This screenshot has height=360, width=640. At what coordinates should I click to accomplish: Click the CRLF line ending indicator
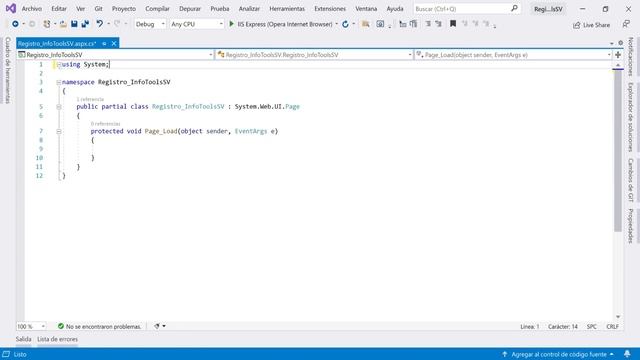[x=613, y=327]
